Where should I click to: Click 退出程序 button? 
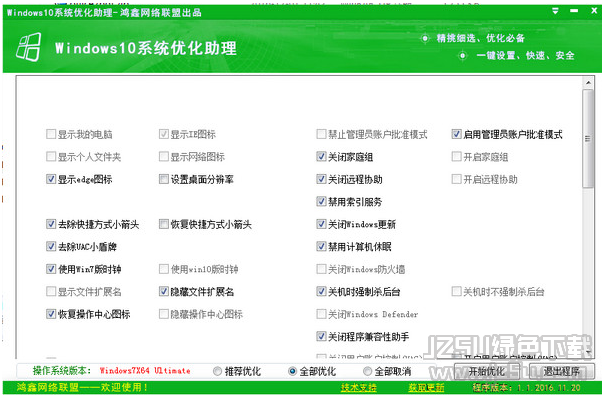(x=561, y=371)
